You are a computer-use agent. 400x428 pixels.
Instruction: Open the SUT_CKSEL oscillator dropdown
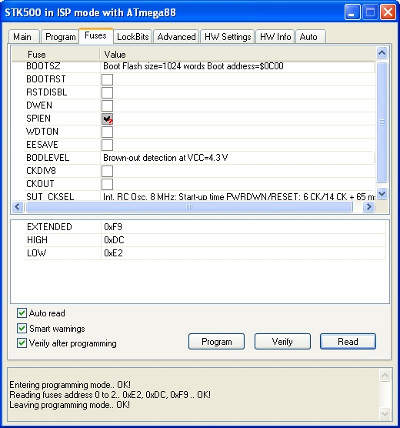click(x=237, y=196)
